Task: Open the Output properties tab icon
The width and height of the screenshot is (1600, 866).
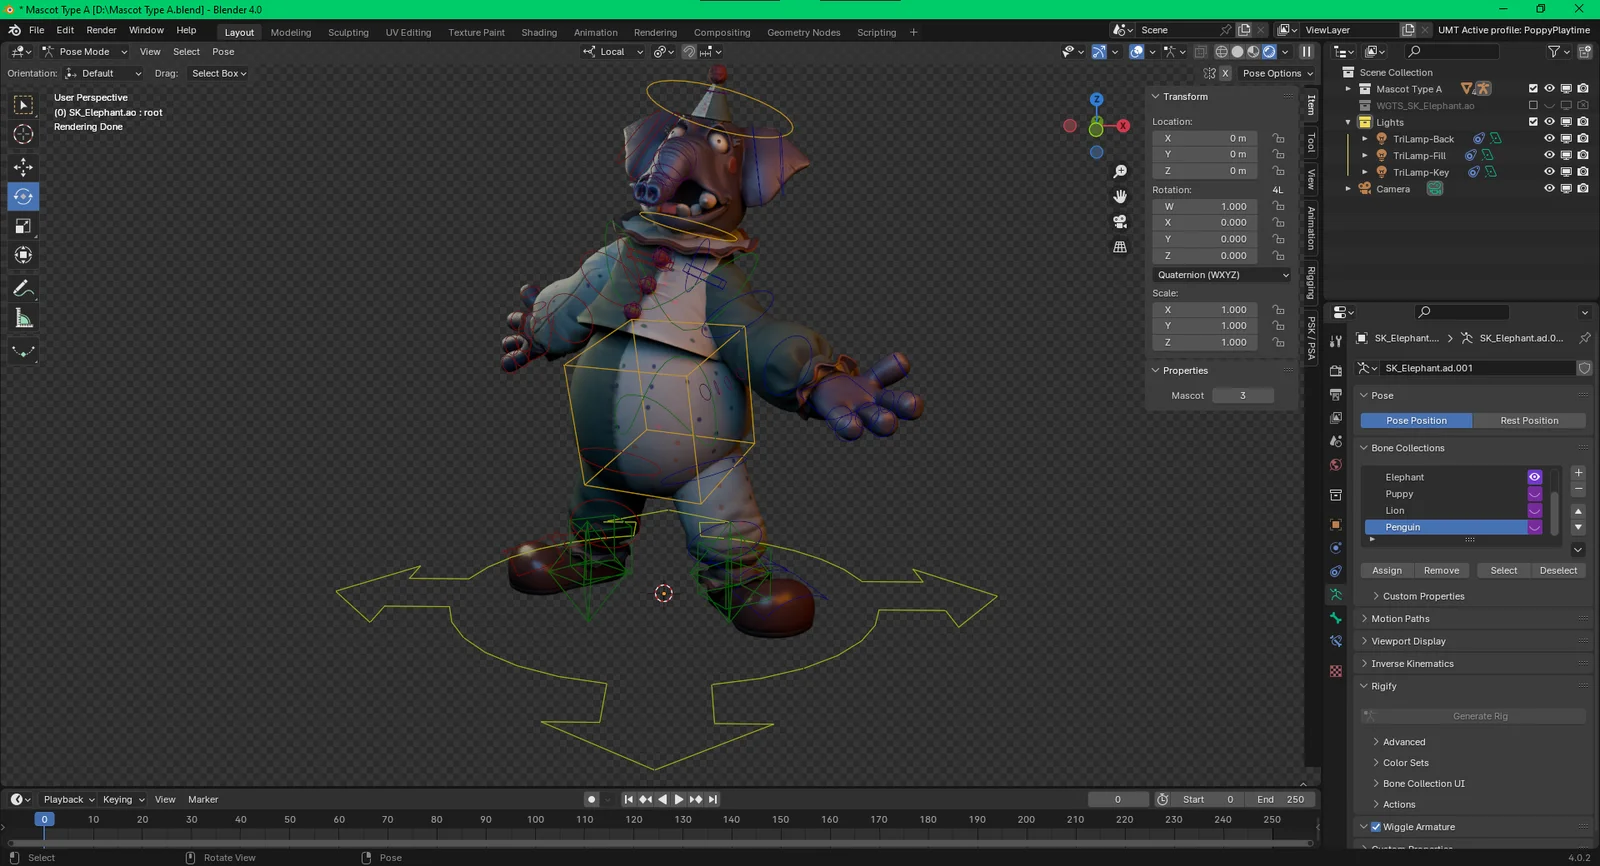Action: click(1336, 394)
